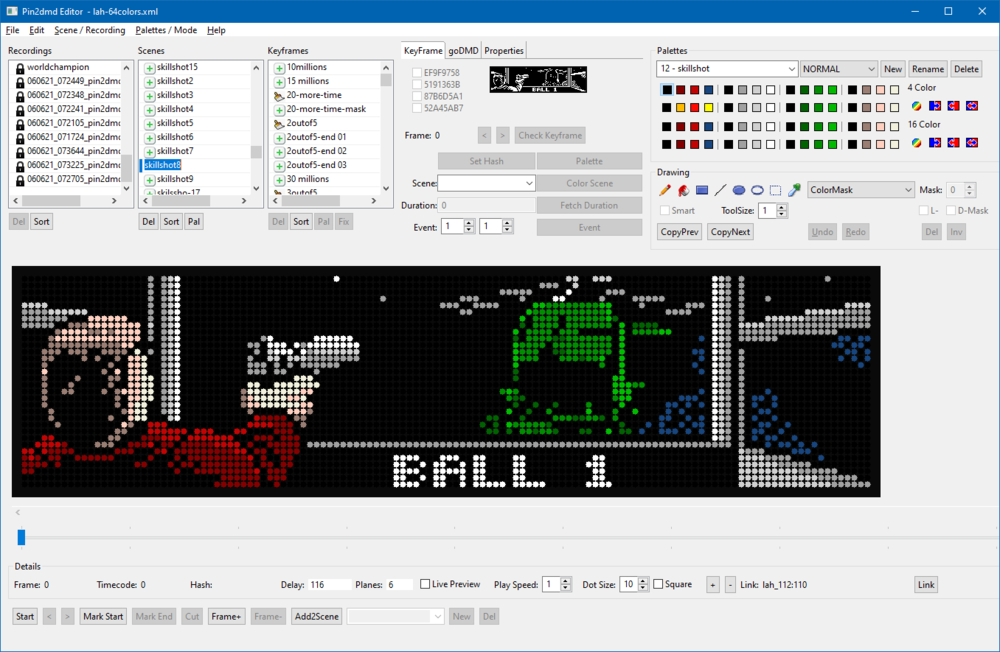This screenshot has width=1000, height=652.
Task: Pick the orange palette swatch
Action: [x=680, y=107]
